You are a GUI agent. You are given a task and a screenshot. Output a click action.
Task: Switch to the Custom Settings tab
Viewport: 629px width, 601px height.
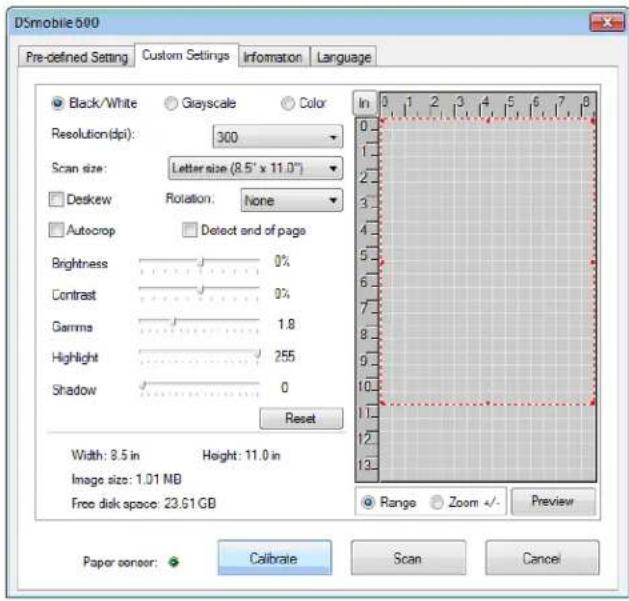pyautogui.click(x=186, y=55)
